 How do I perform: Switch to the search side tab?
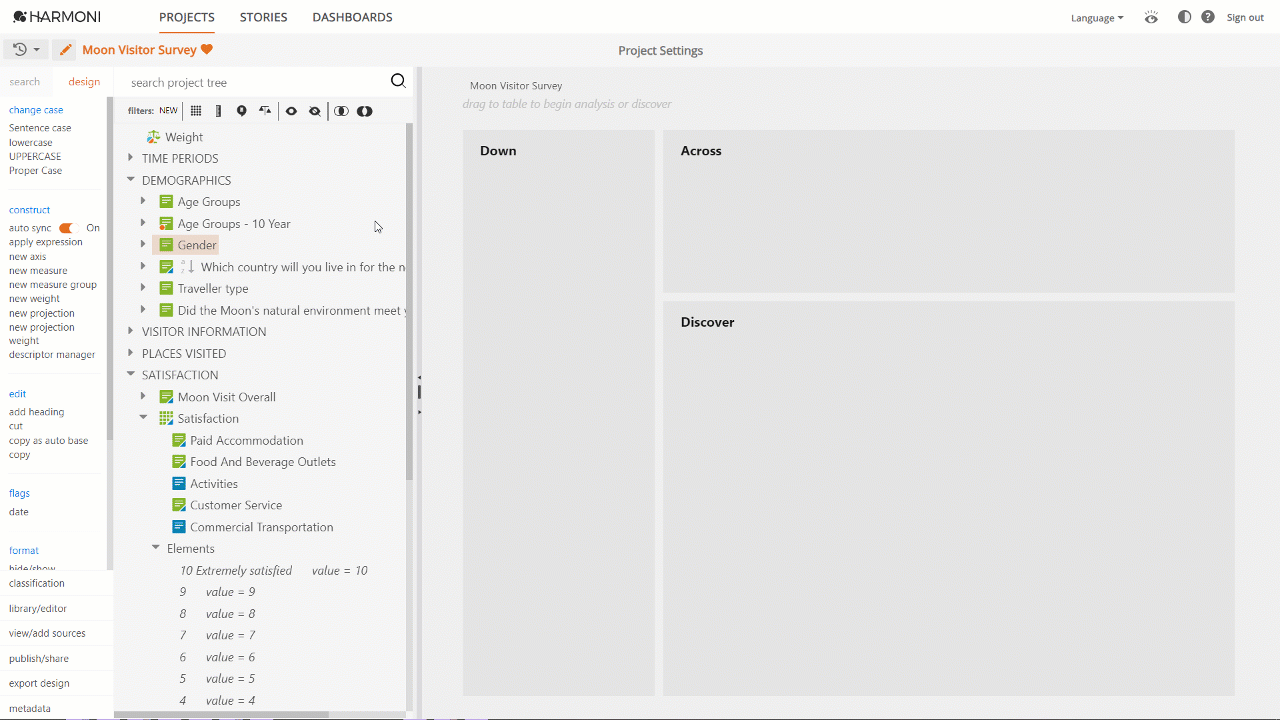(25, 82)
